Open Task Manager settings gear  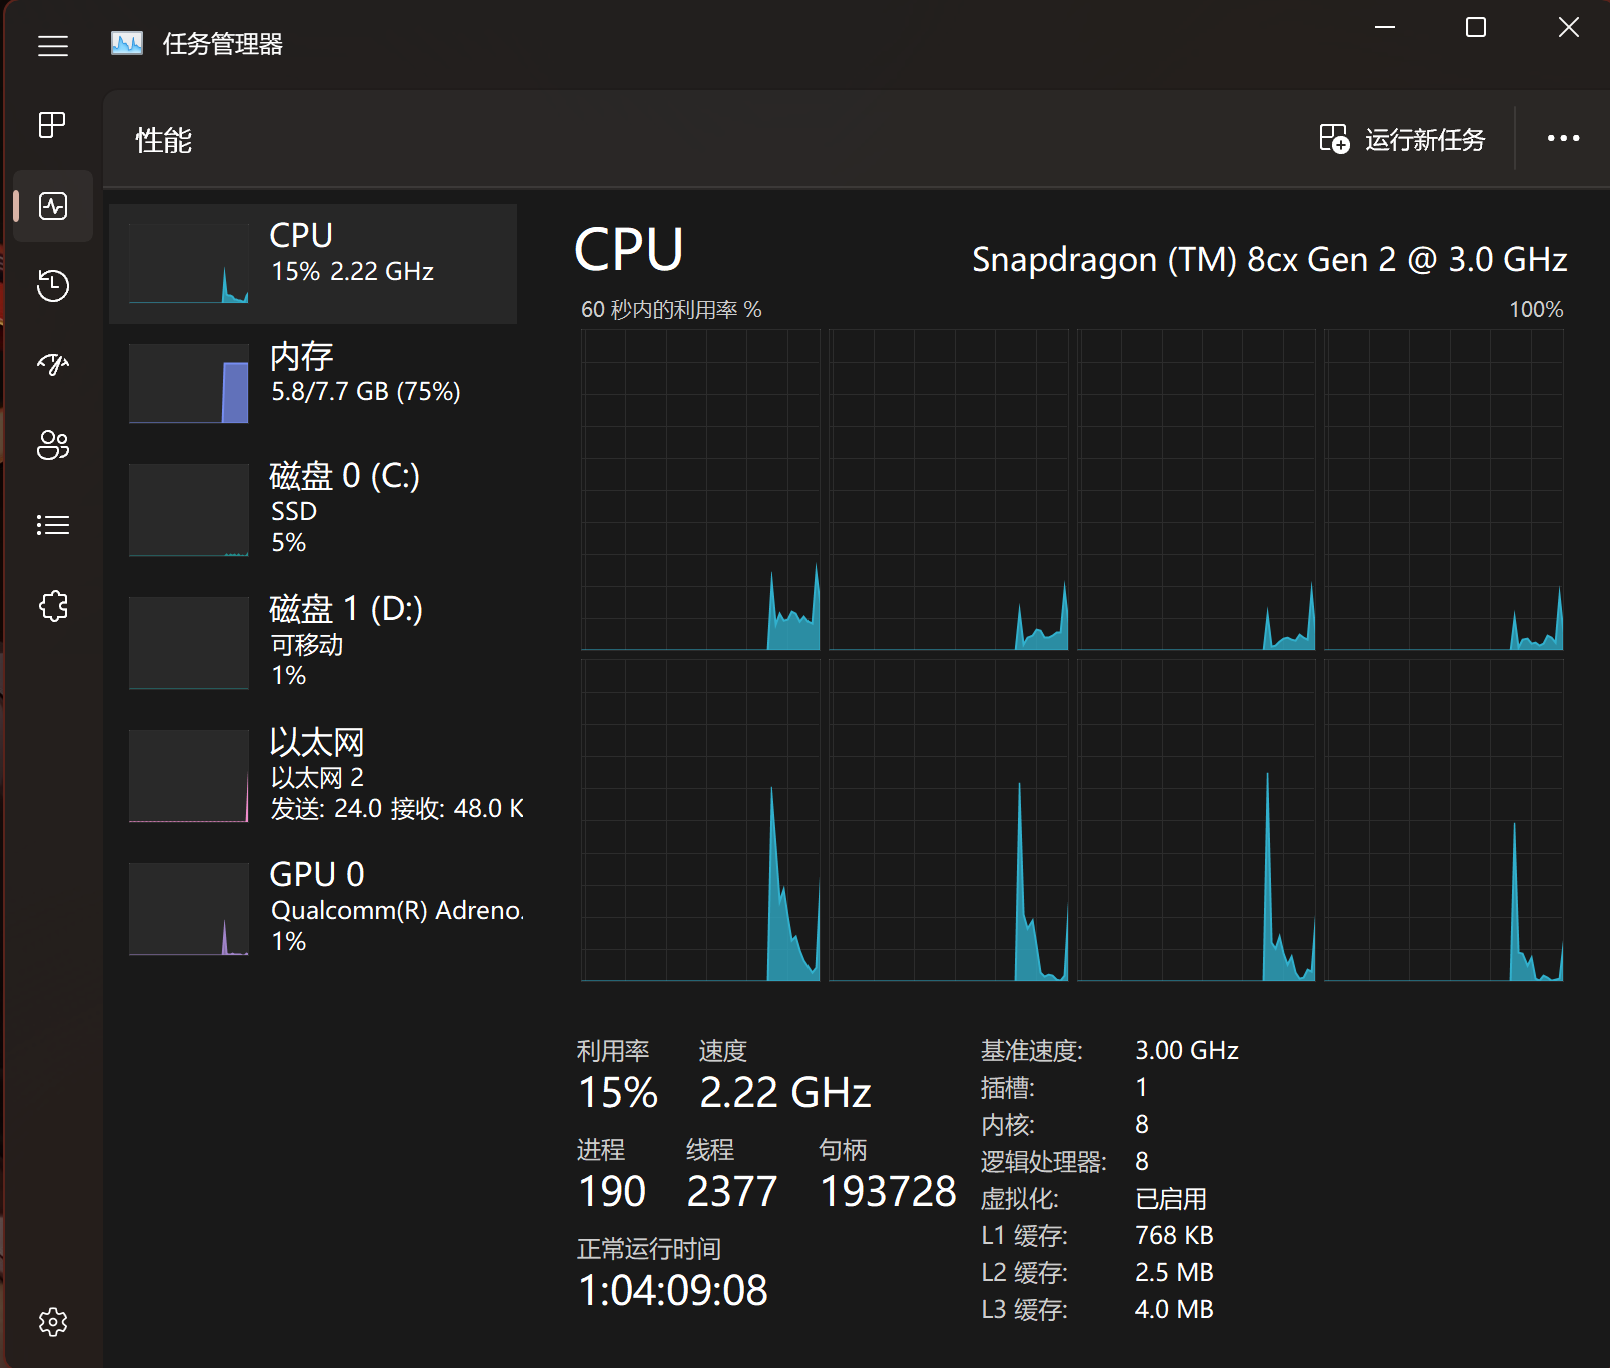tap(53, 1322)
